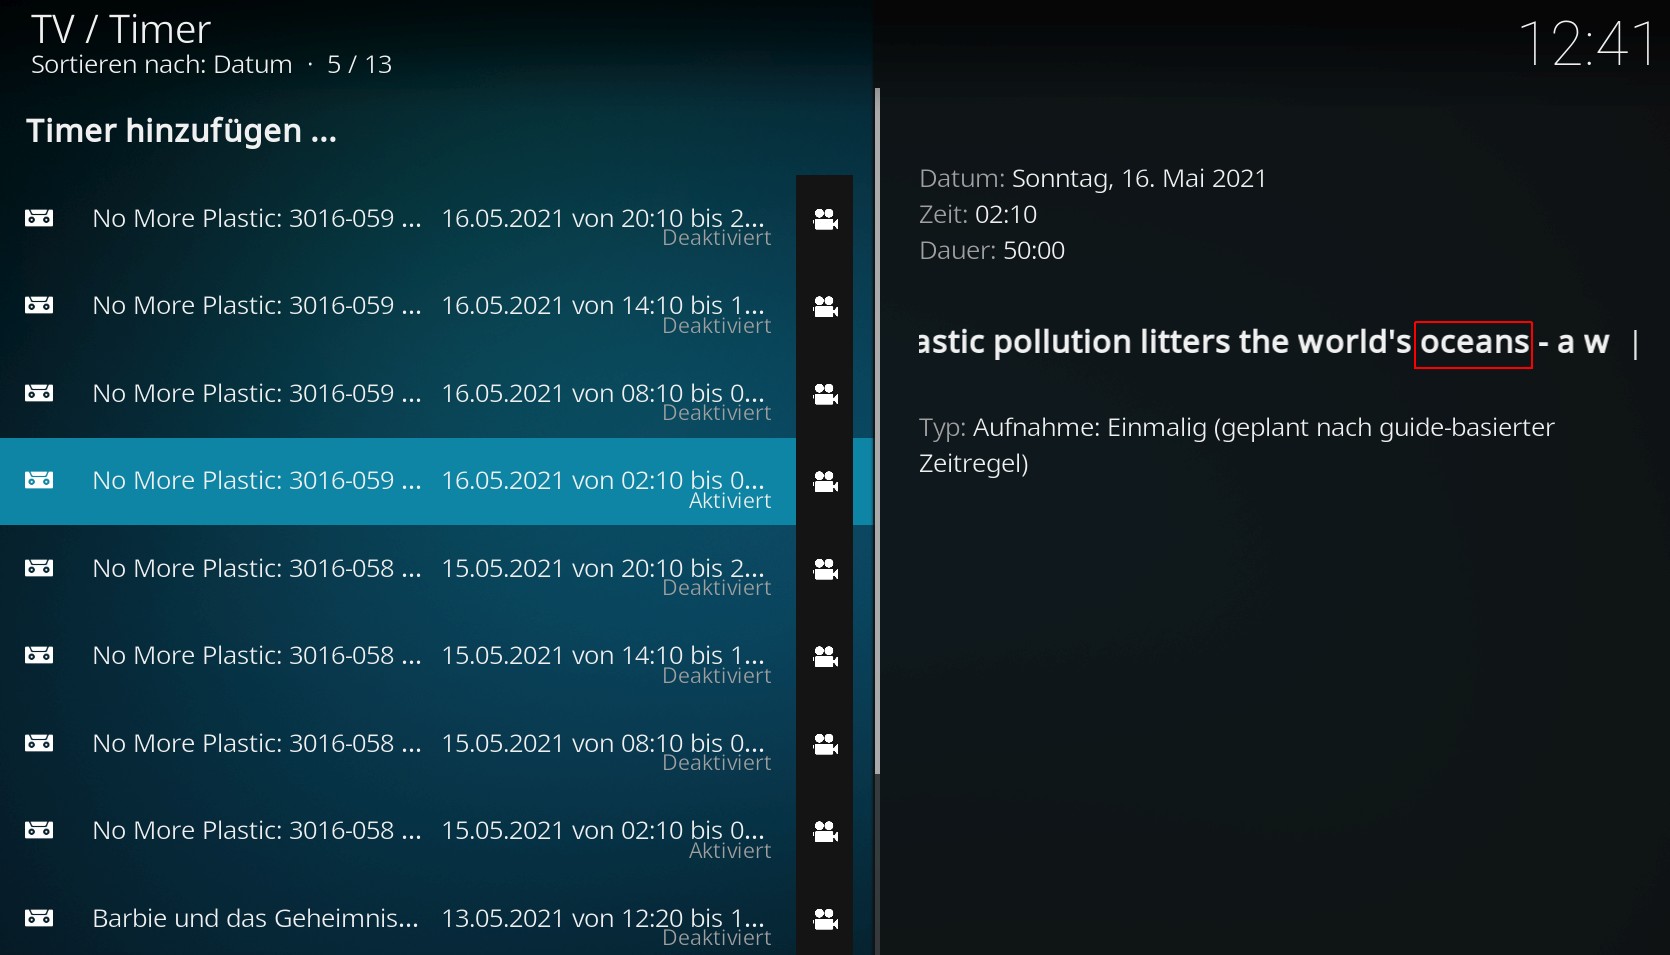Select Timer hinzufügen entry
The image size is (1670, 955).
tap(181, 131)
